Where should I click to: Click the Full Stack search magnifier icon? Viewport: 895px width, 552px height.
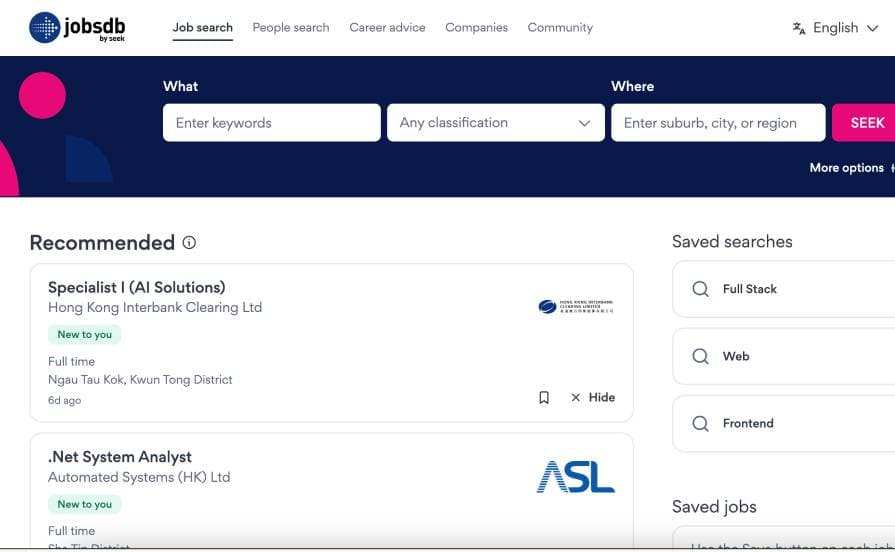pos(700,289)
